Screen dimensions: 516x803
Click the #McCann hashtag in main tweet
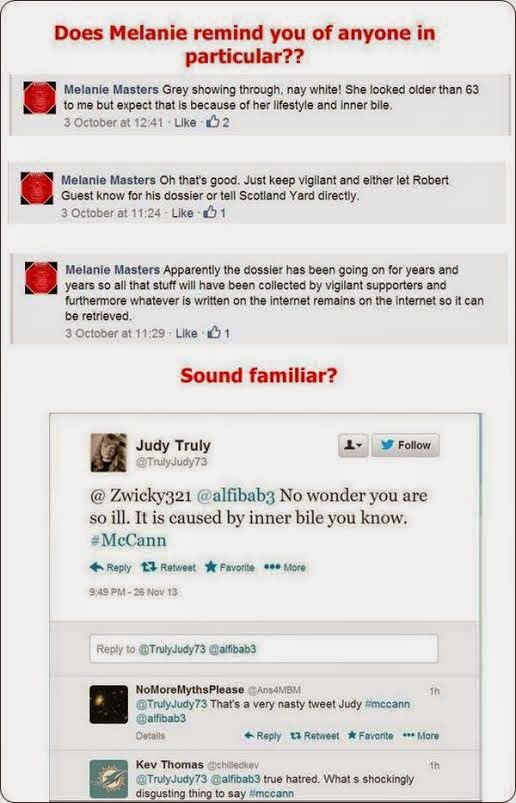coord(128,540)
